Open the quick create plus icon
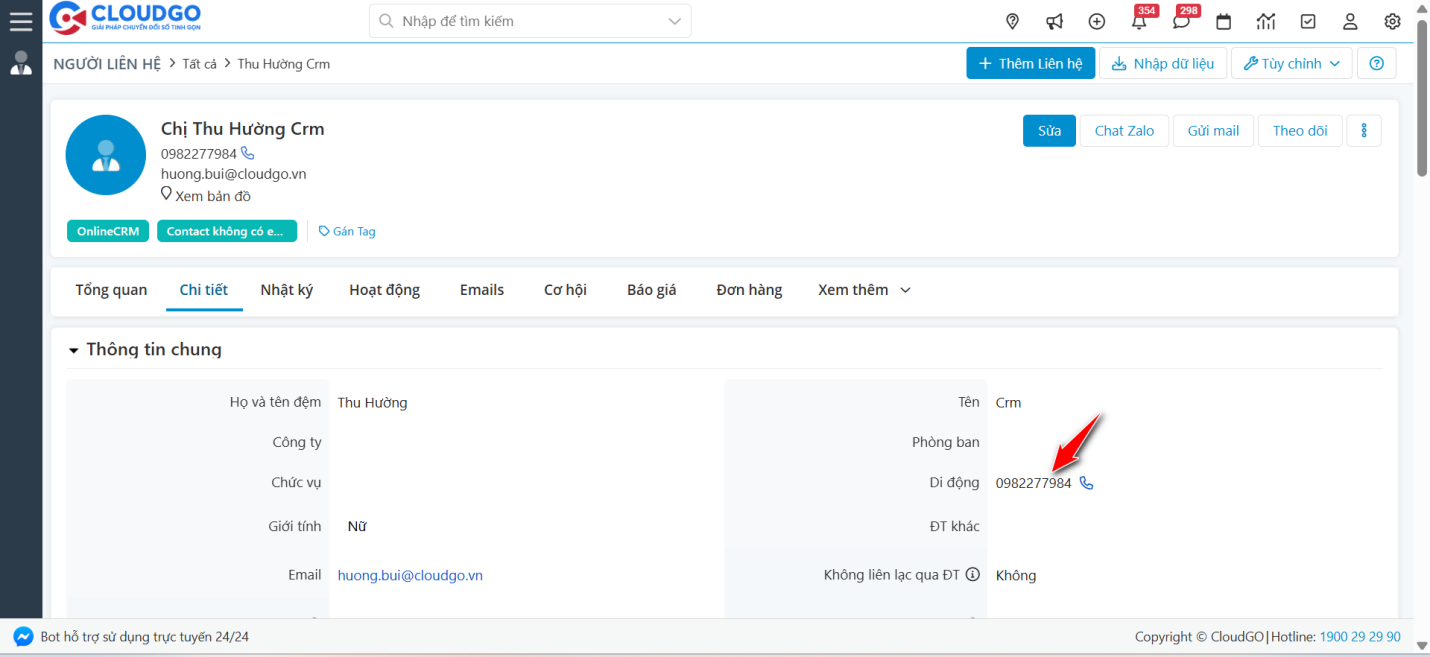The width and height of the screenshot is (1430, 657). point(1096,21)
